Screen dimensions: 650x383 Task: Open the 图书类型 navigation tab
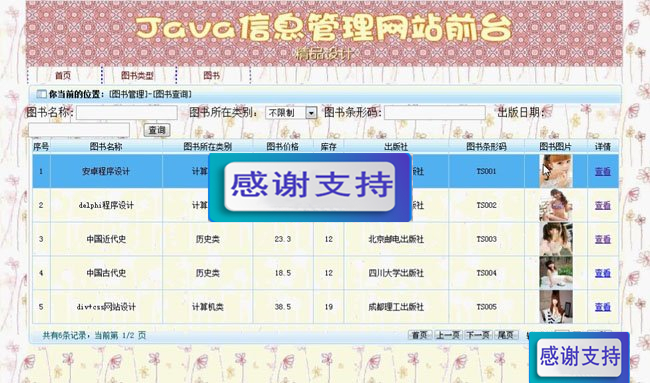[x=137, y=75]
